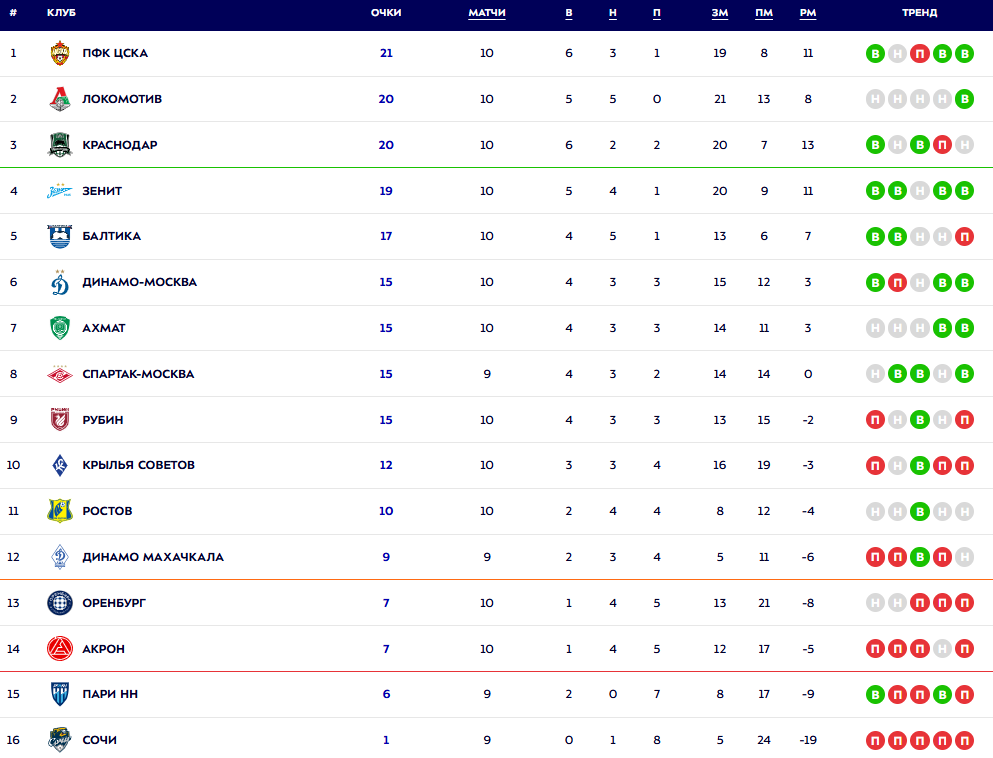The height and width of the screenshot is (758, 993).
Task: Click the Локомотив club crest
Action: 60,99
